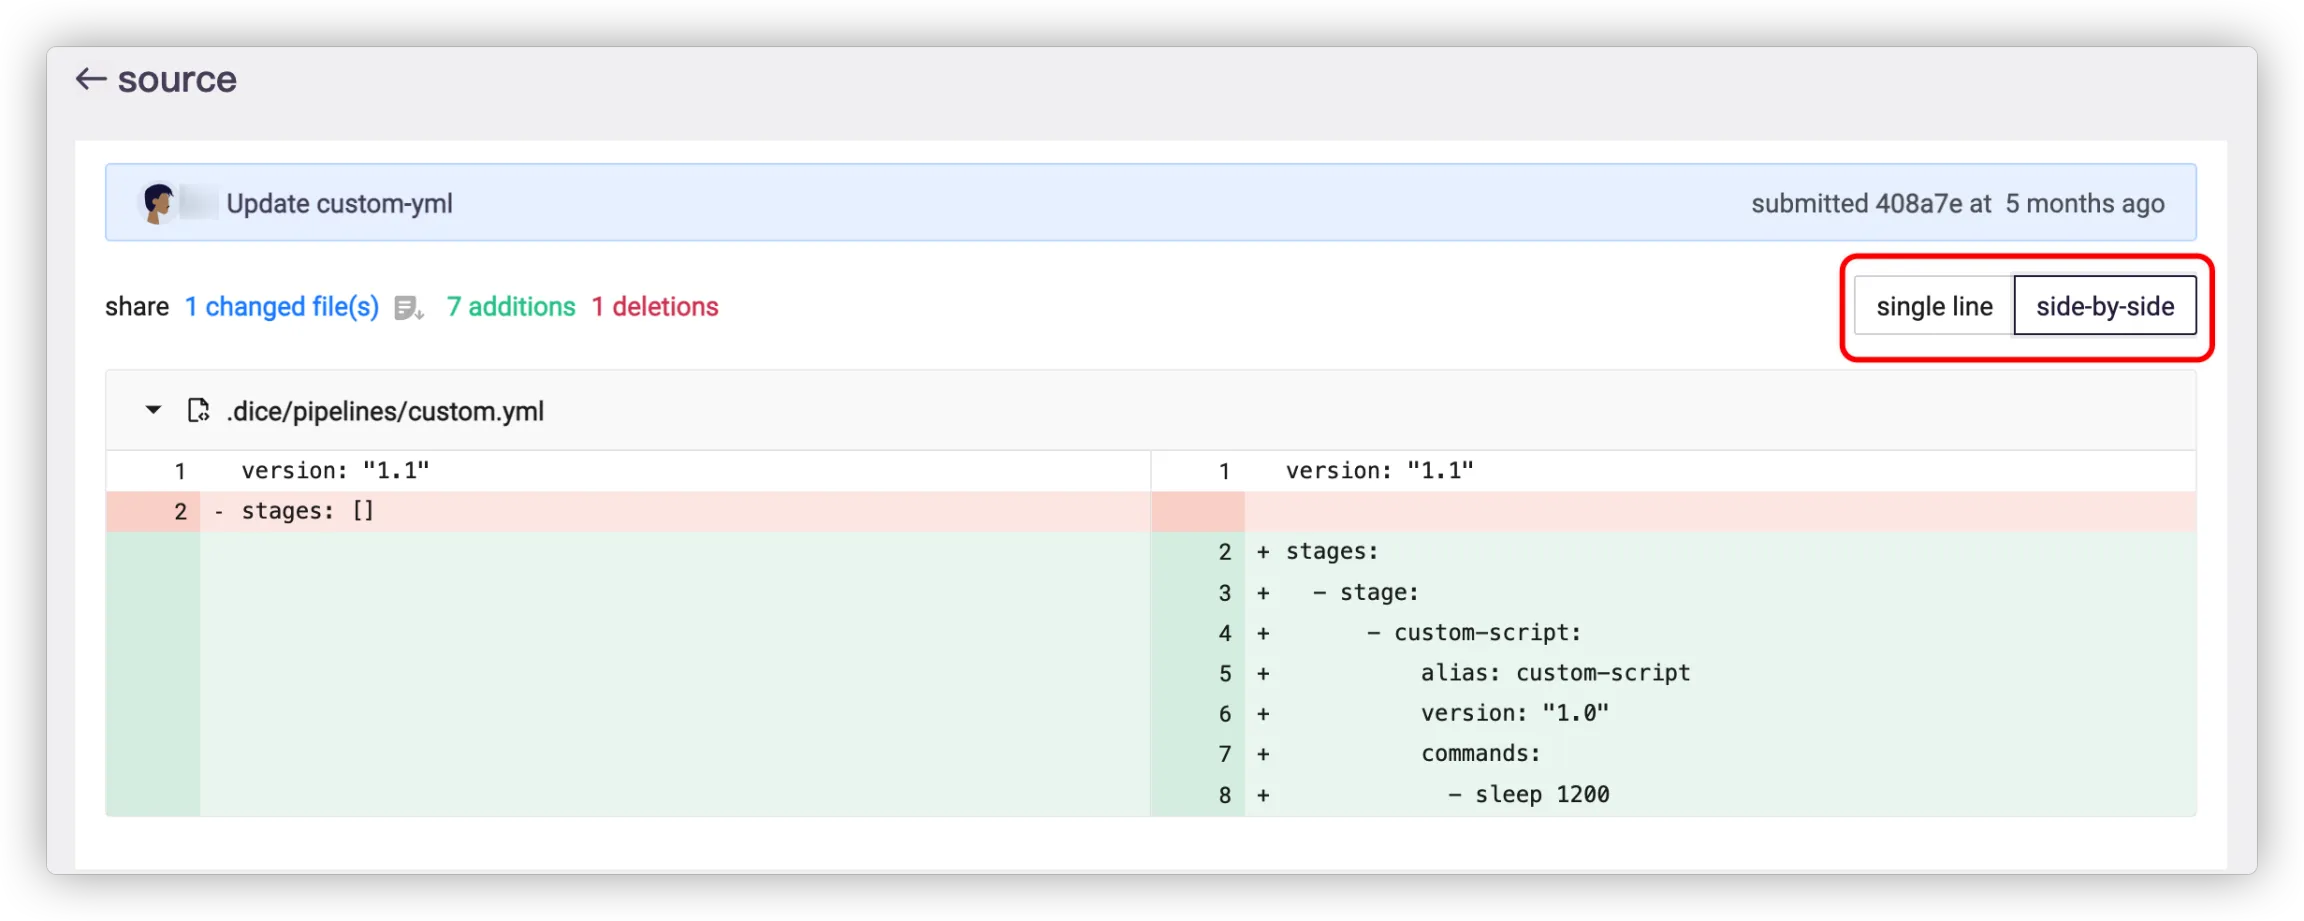The height and width of the screenshot is (921, 2304).
Task: Select the added line sleep 1200
Action: click(x=1528, y=795)
